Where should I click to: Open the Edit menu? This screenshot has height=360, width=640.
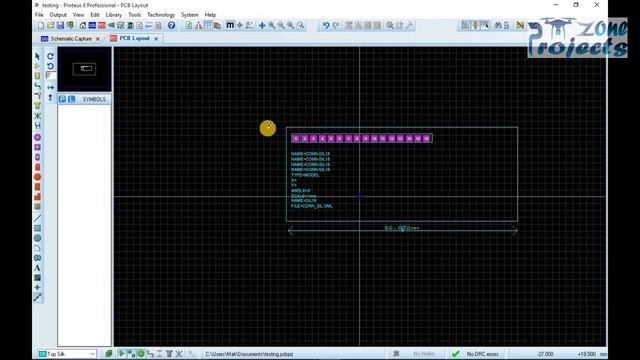tap(95, 15)
